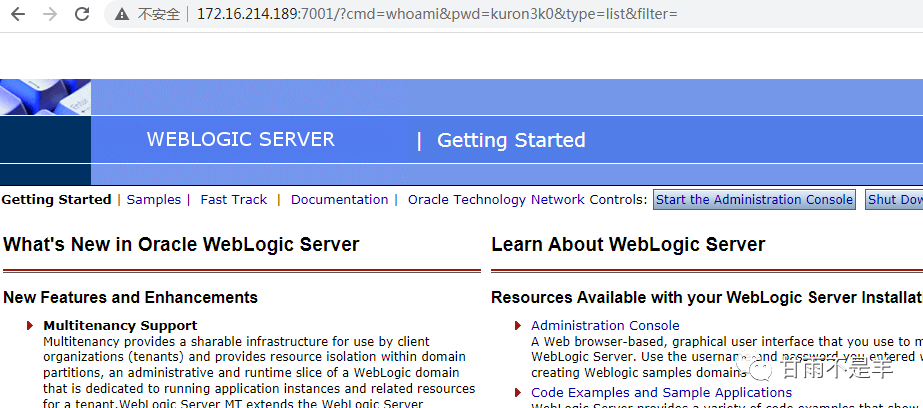Screen dimensions: 923x408
Task: Open Code Examples and Sample Applications link
Action: click(x=662, y=393)
